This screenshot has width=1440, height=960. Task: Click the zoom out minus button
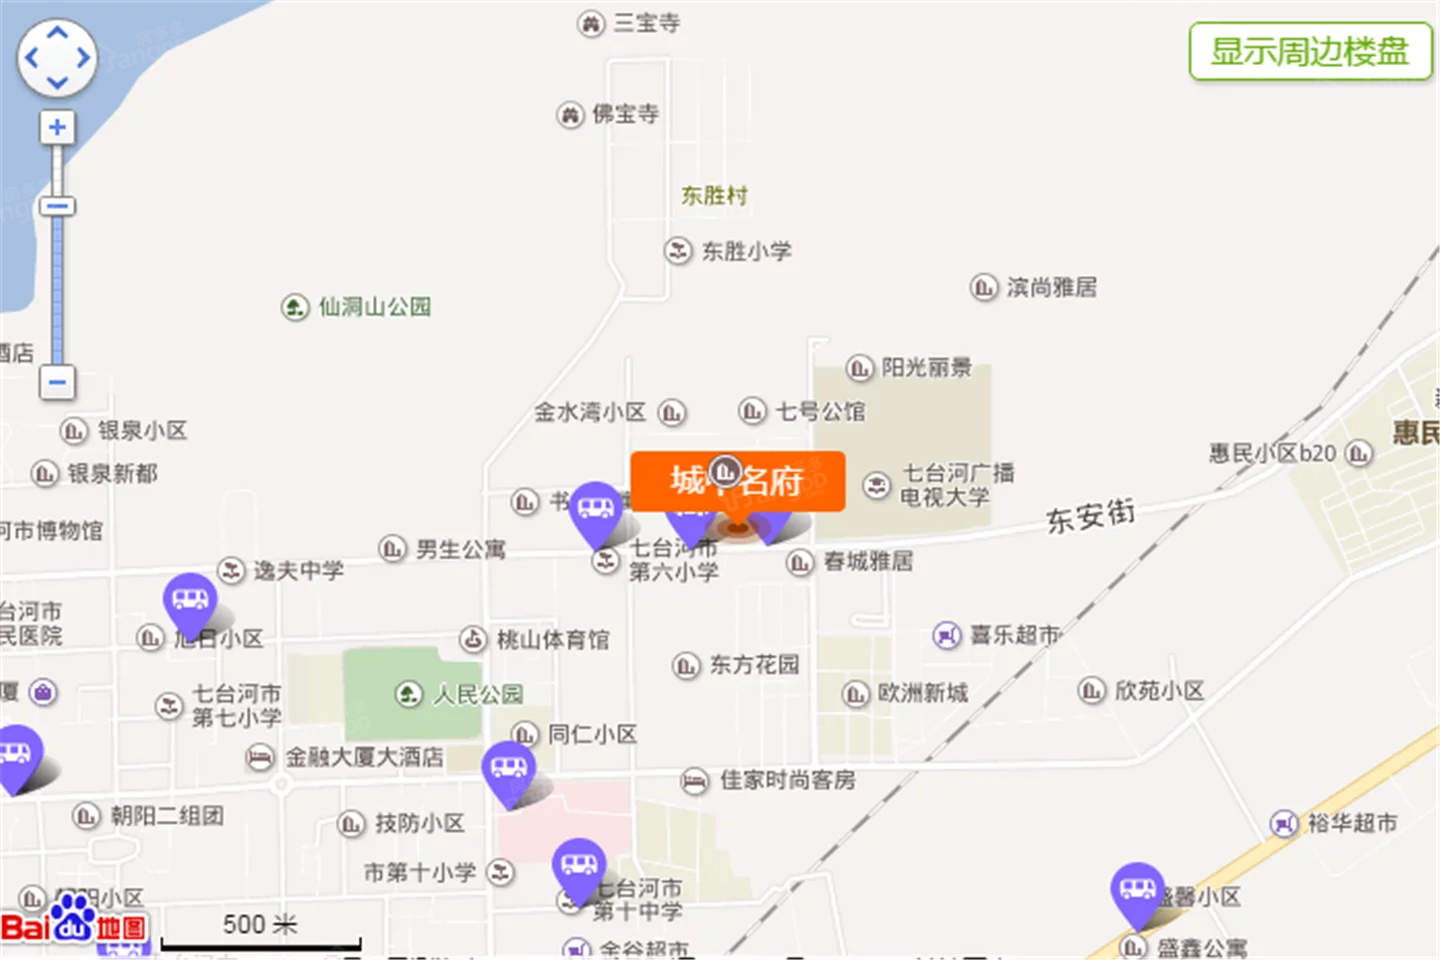pos(57,382)
